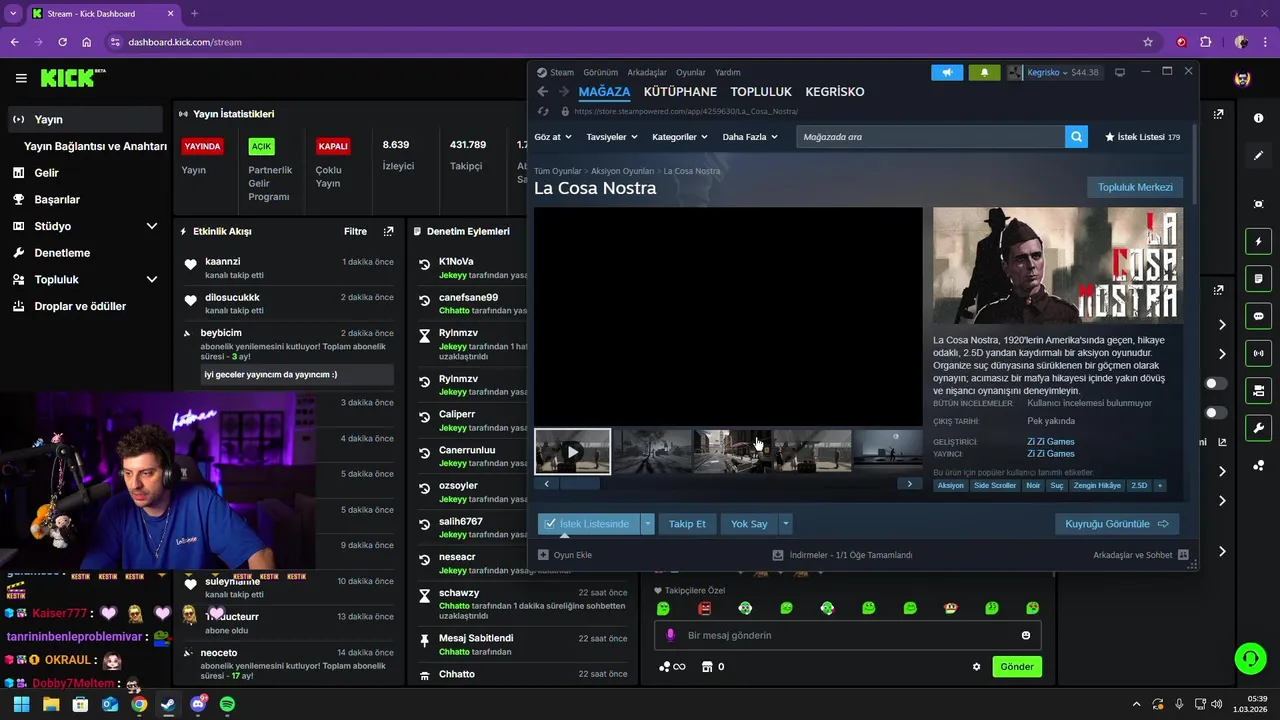Toggle the upper switch in right panel
This screenshot has width=1280, height=720.
pyautogui.click(x=1216, y=384)
